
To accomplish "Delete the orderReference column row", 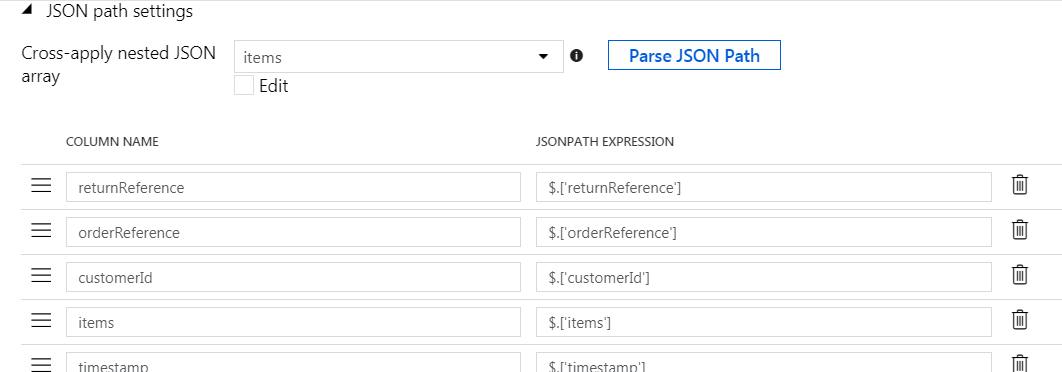I will pyautogui.click(x=1019, y=230).
